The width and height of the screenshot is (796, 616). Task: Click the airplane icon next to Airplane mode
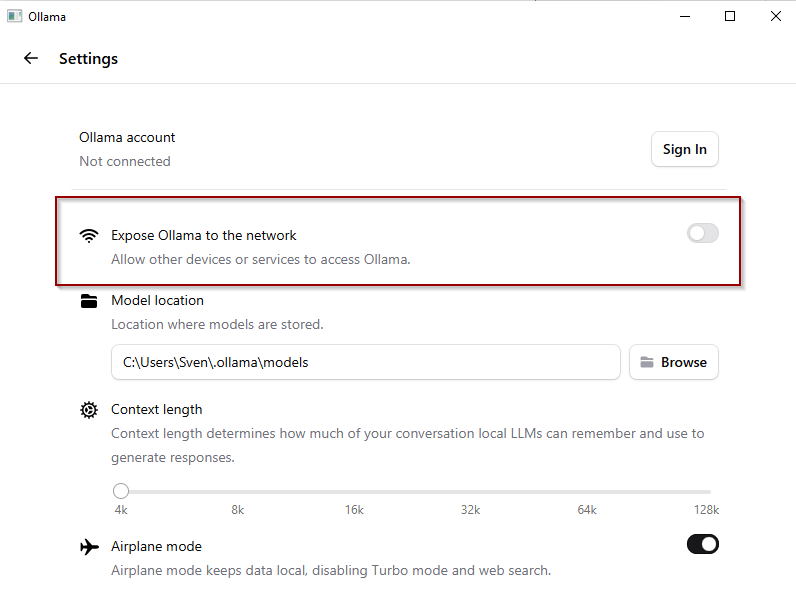pos(90,547)
